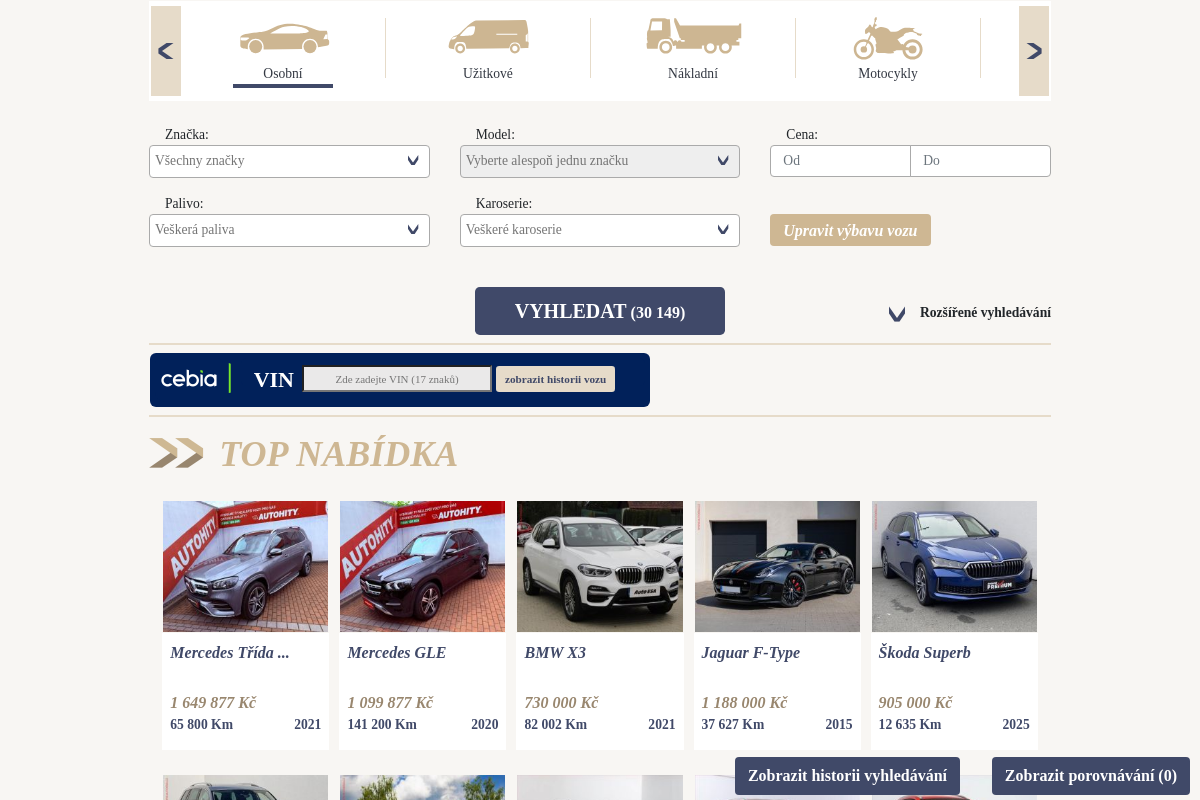This screenshot has height=800, width=1200.
Task: Open the Mercedes Třída ... title link
Action: (229, 653)
